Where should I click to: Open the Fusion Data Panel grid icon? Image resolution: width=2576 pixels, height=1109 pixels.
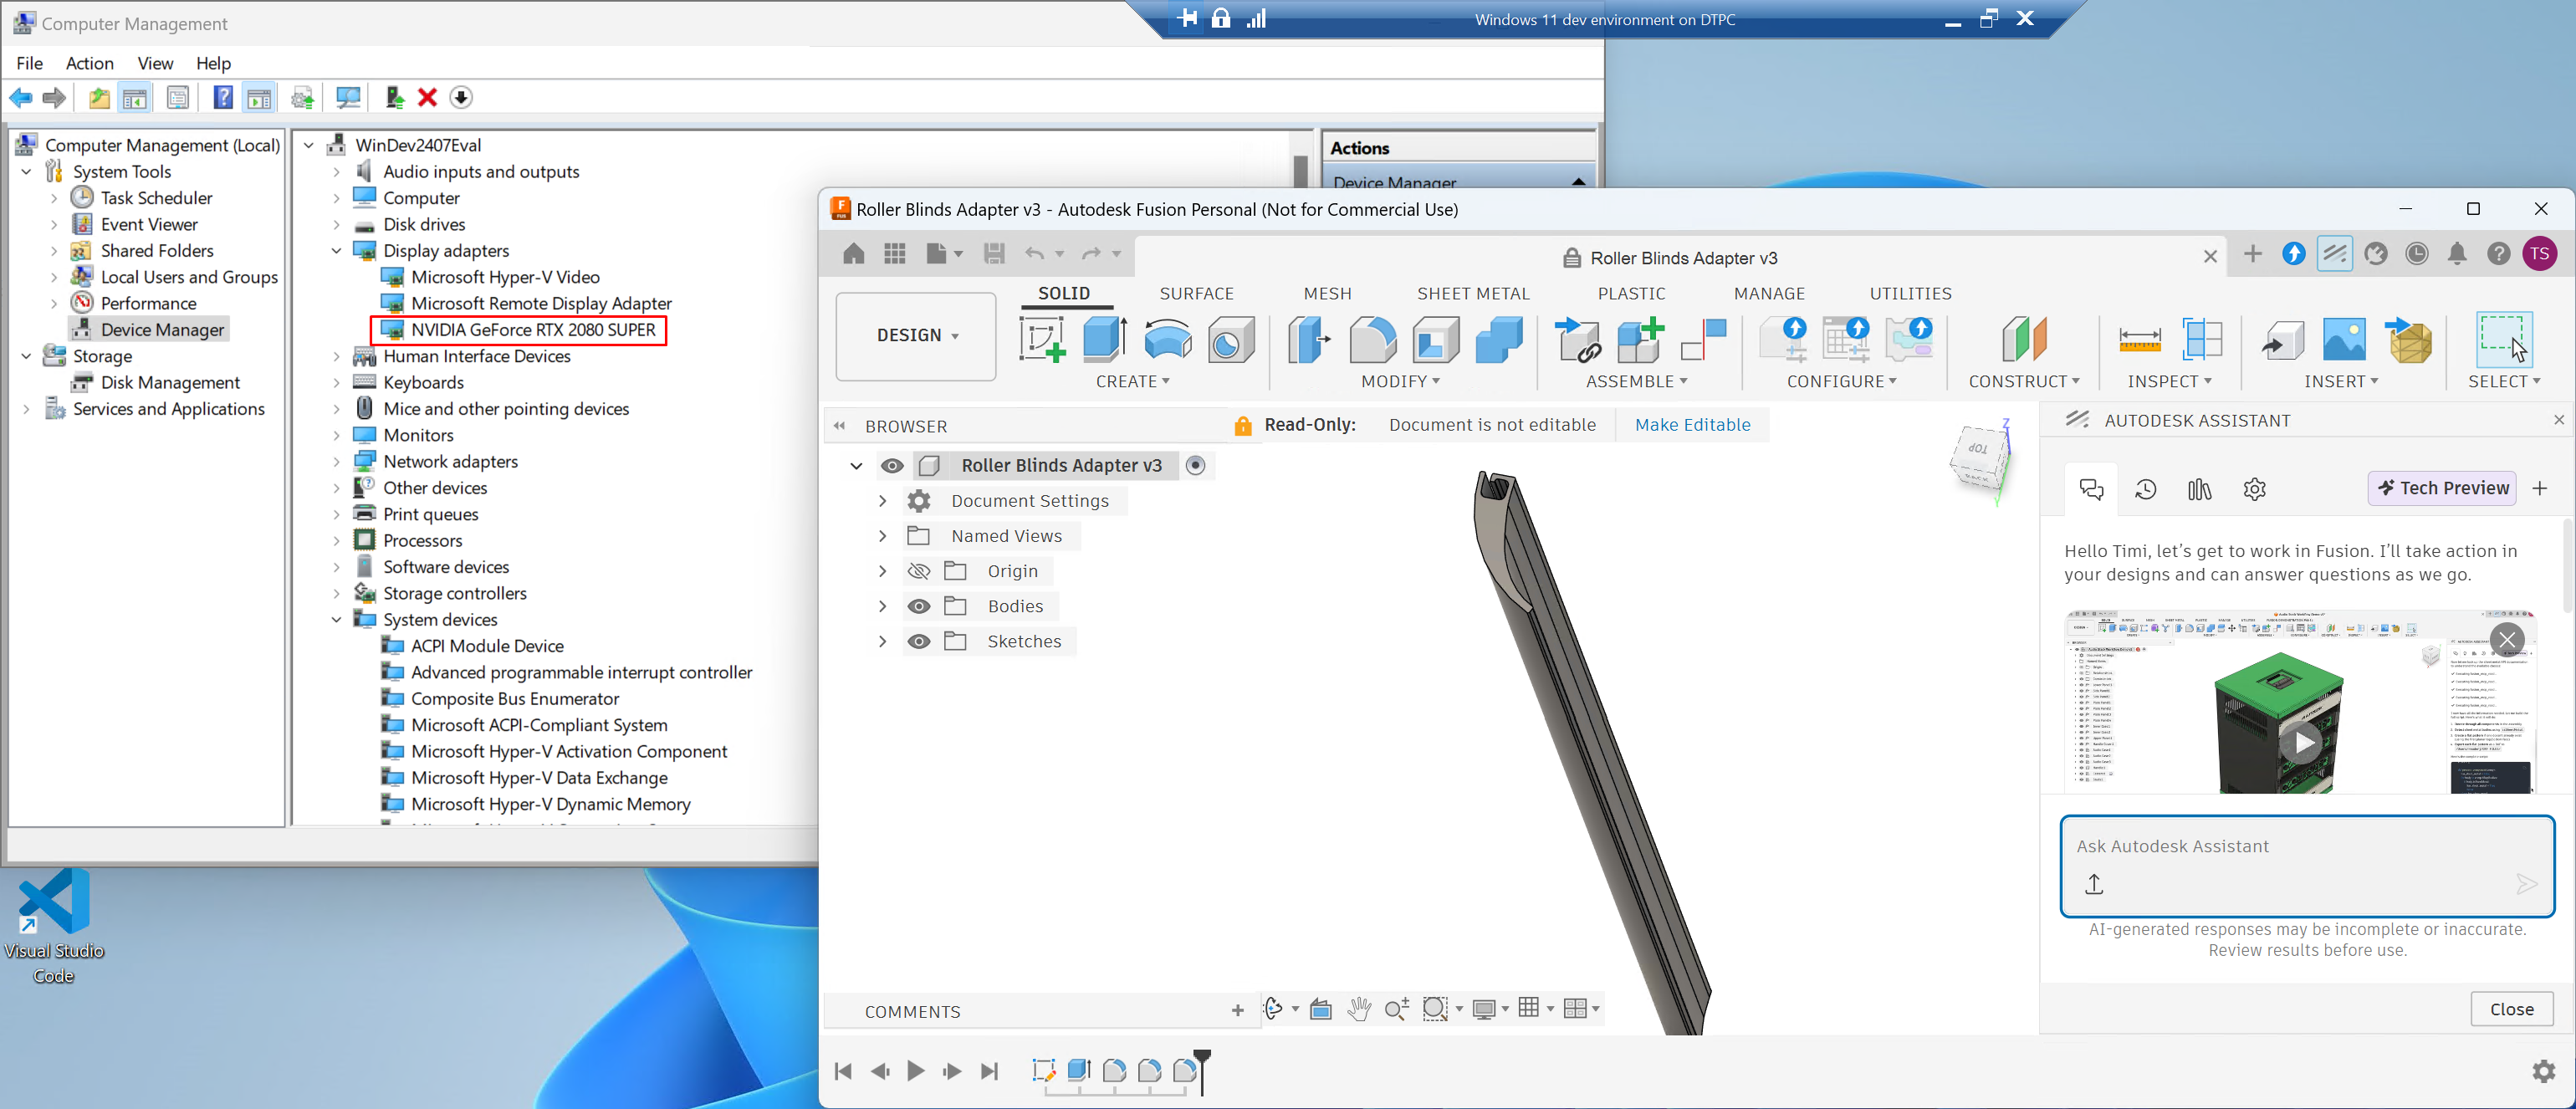coord(895,254)
